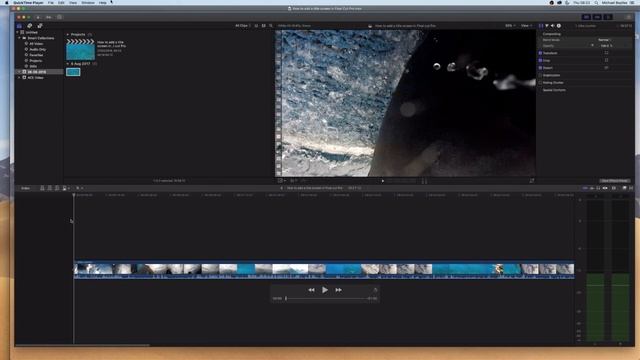Toggle the browser panel visibility button
640x360 pixels.
click(x=587, y=17)
